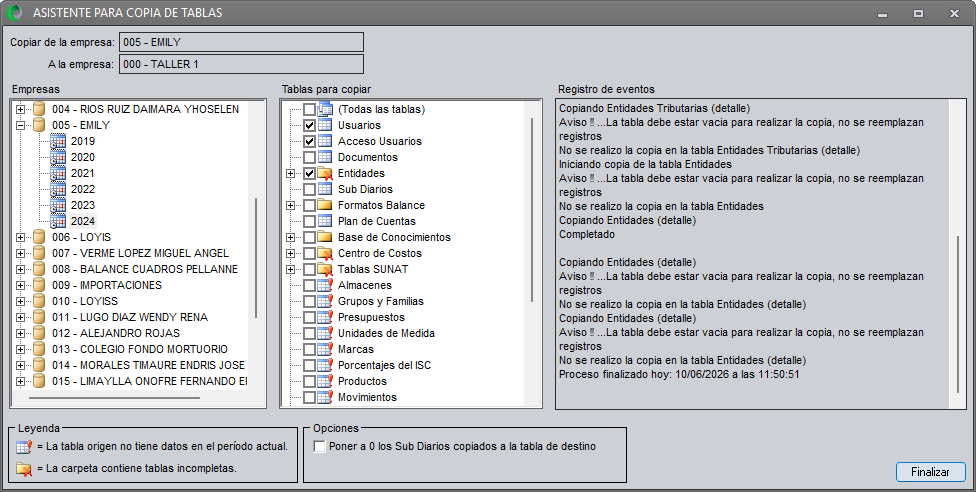
Task: Select the Marcas table row
Action: point(355,349)
